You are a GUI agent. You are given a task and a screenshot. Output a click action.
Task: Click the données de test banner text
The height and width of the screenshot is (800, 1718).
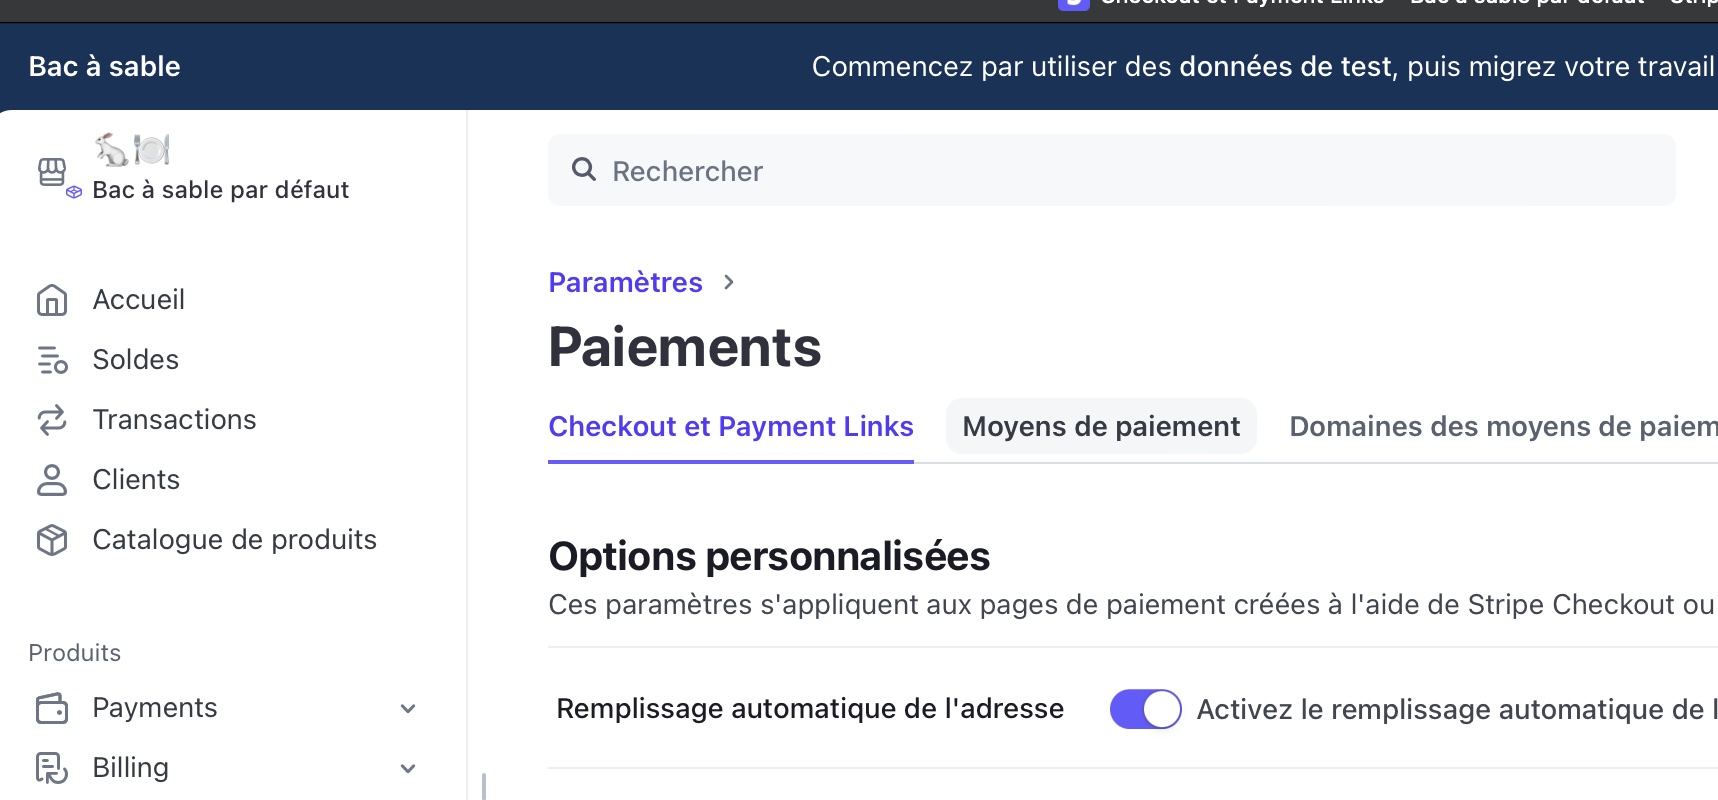click(x=1285, y=67)
